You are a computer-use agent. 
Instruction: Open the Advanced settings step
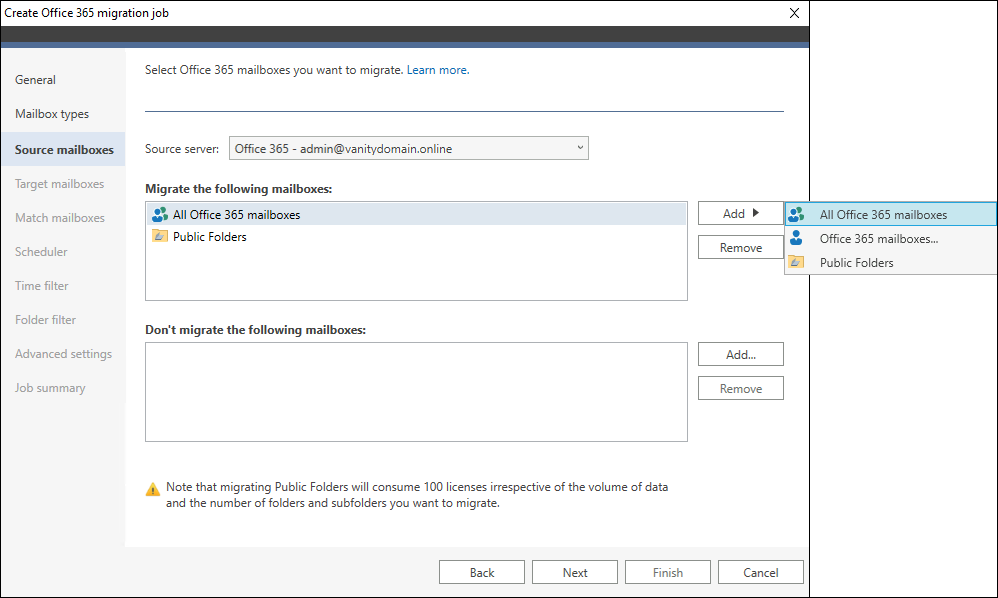tap(64, 354)
